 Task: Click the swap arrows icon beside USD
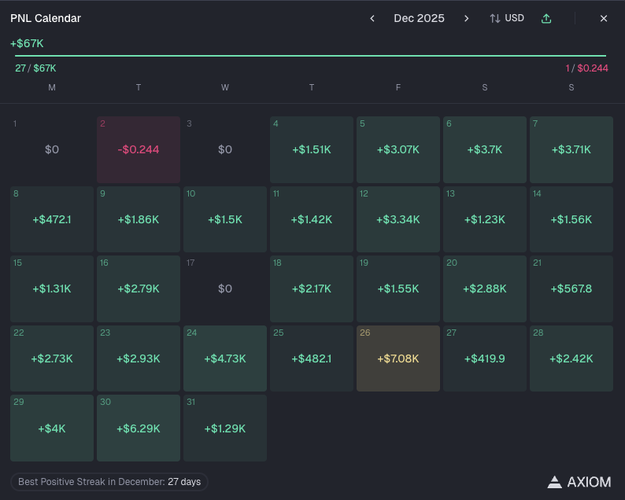pyautogui.click(x=495, y=18)
